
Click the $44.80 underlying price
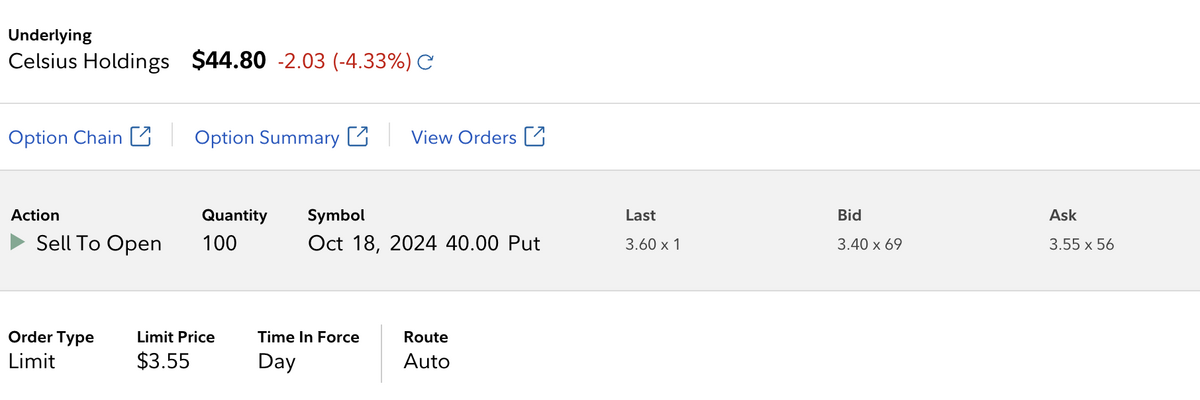point(229,61)
